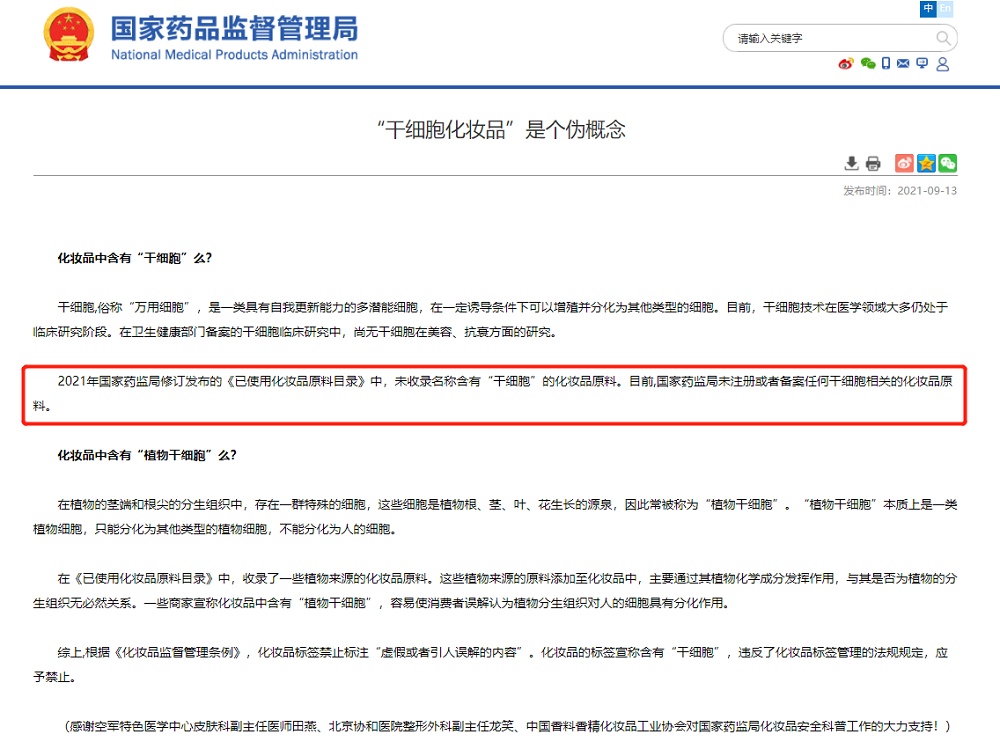Image resolution: width=1000 pixels, height=749 pixels.
Task: Switch language to 中 (Chinese)
Action: pos(929,8)
